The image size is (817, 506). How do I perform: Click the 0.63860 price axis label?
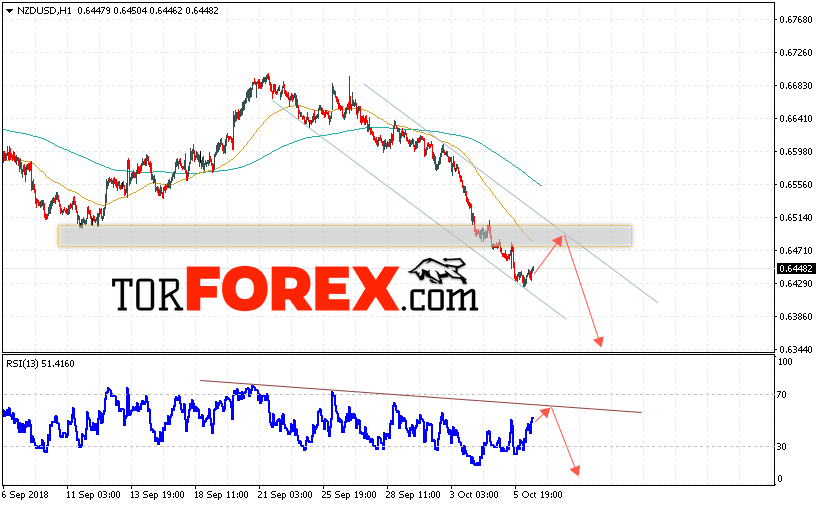(x=796, y=316)
